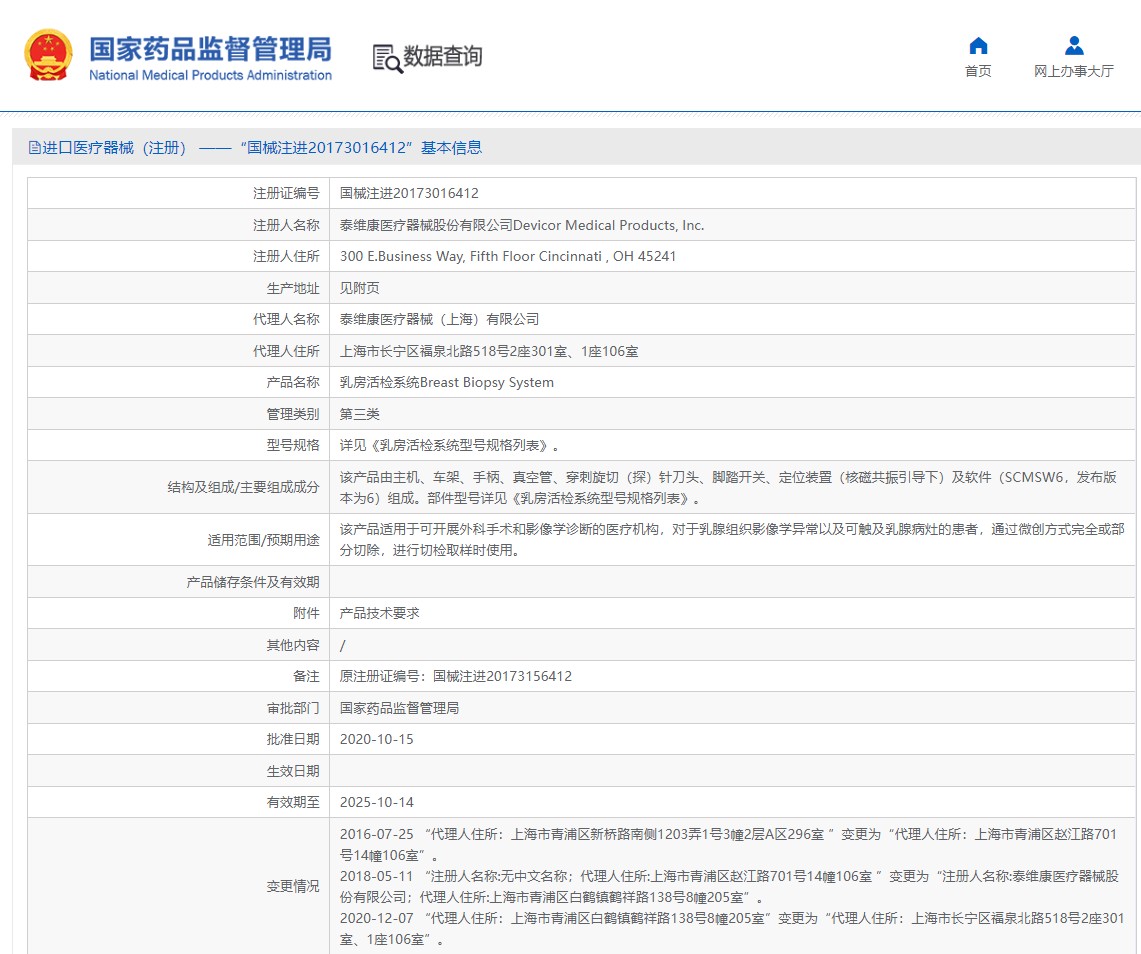Viewport: 1141px width, 954px height.
Task: Click the 2018-05-11 change record entry
Action: [729, 887]
